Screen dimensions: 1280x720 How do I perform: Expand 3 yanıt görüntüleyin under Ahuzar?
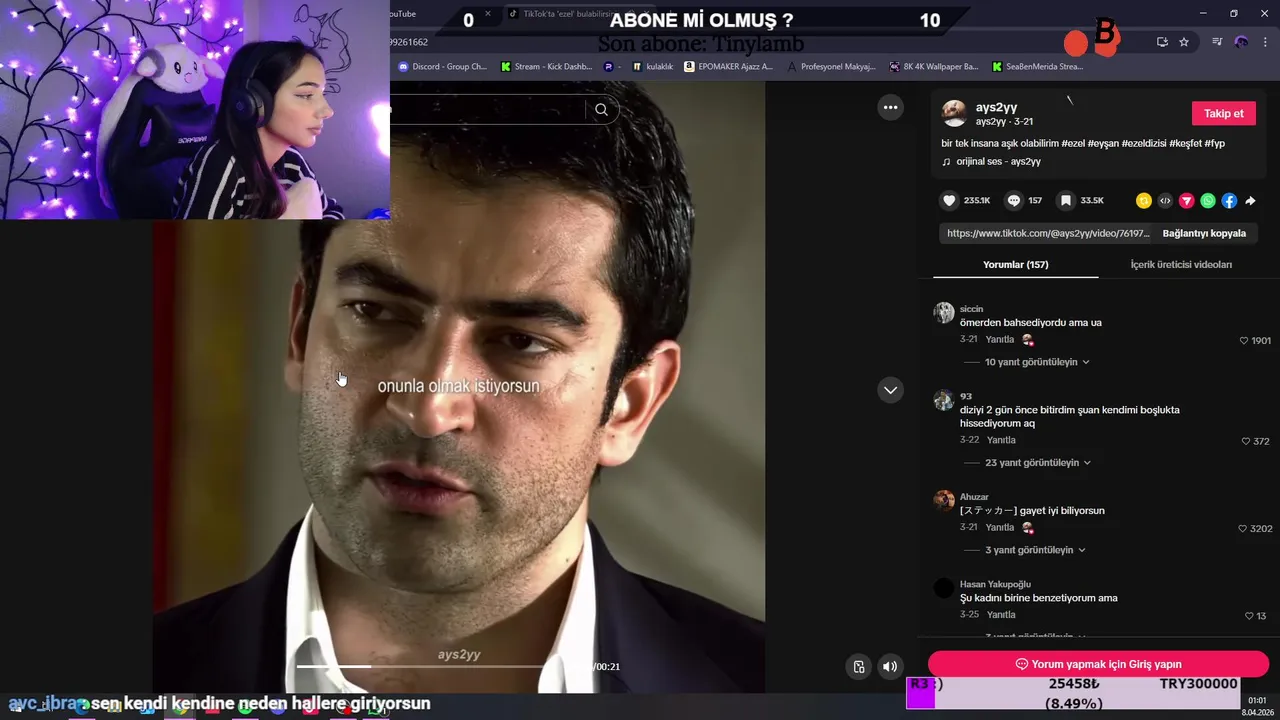[x=1034, y=550]
